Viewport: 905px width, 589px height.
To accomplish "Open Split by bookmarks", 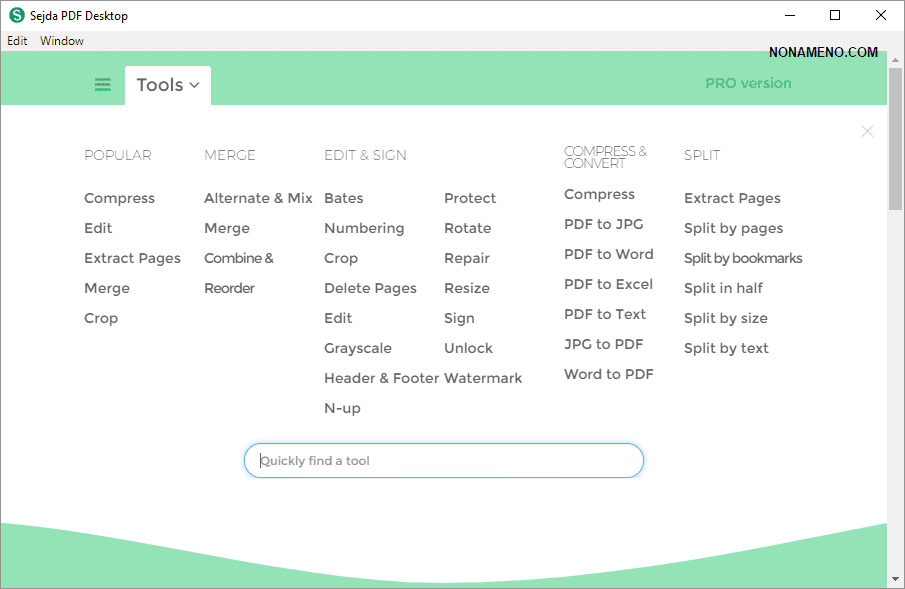I will [743, 258].
